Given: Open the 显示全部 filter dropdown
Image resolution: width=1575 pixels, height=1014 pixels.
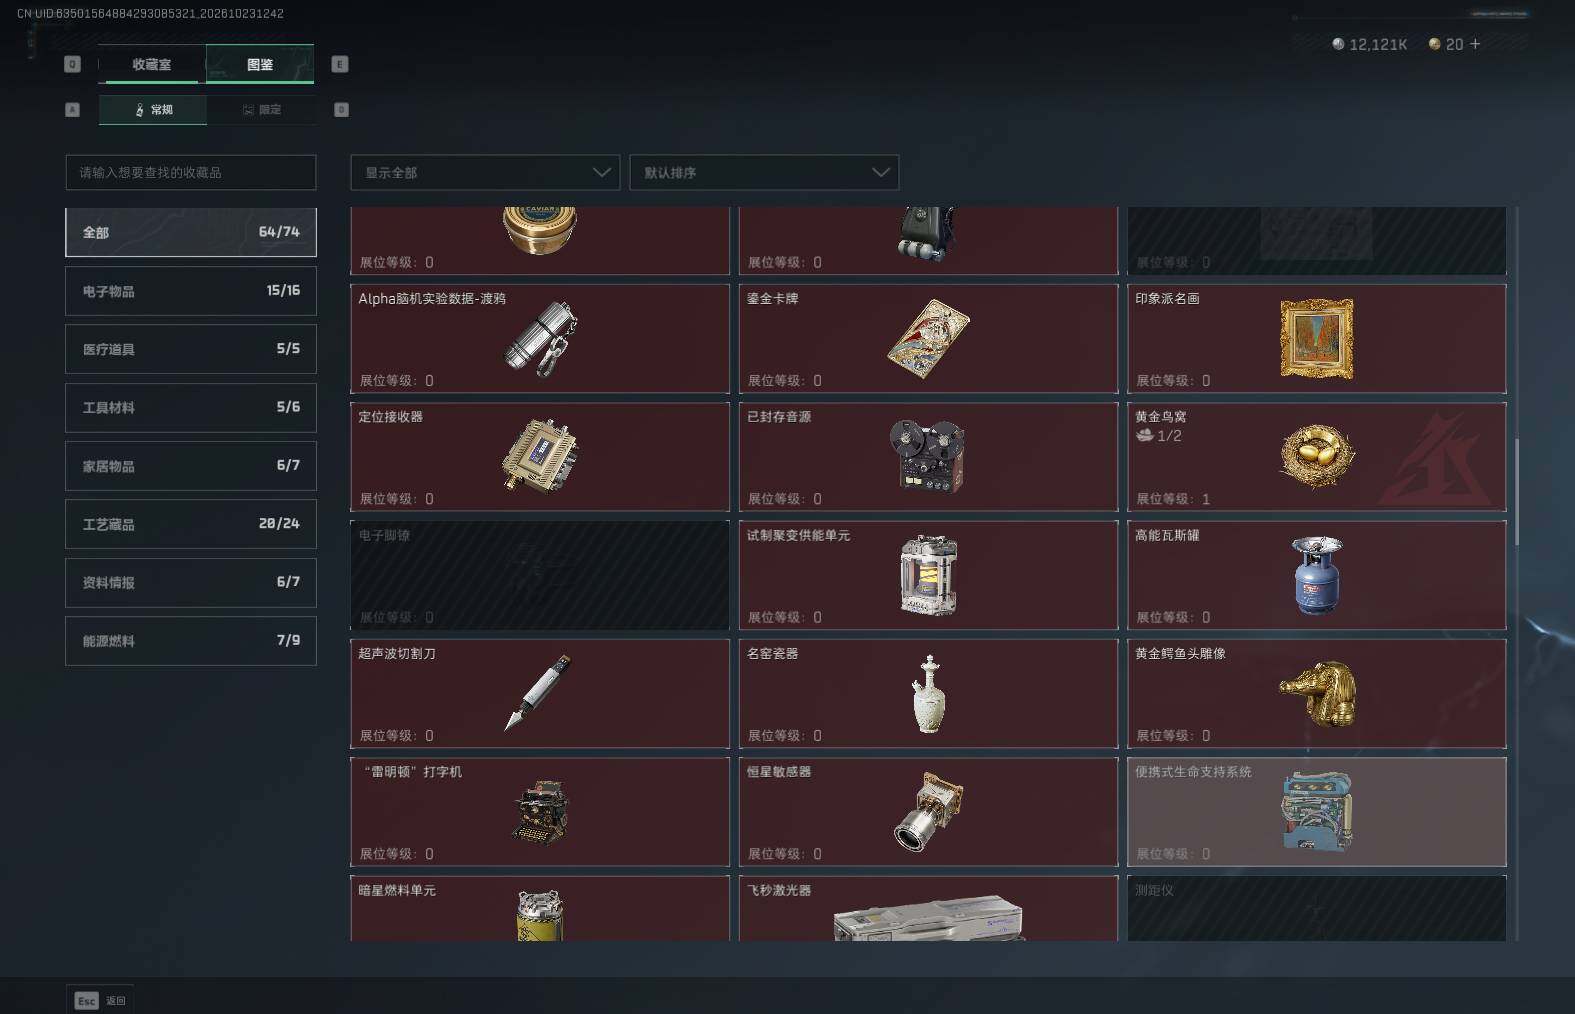Looking at the screenshot, I should [485, 172].
